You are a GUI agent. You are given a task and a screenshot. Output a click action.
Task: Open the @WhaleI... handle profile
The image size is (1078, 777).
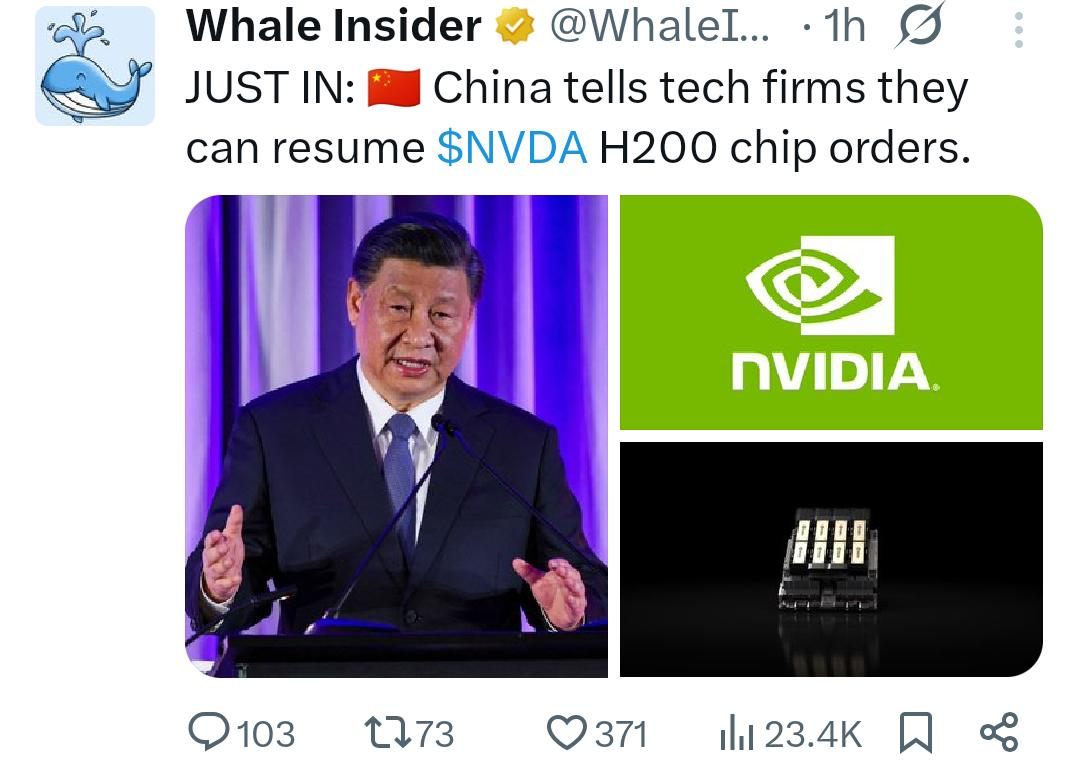(x=659, y=26)
